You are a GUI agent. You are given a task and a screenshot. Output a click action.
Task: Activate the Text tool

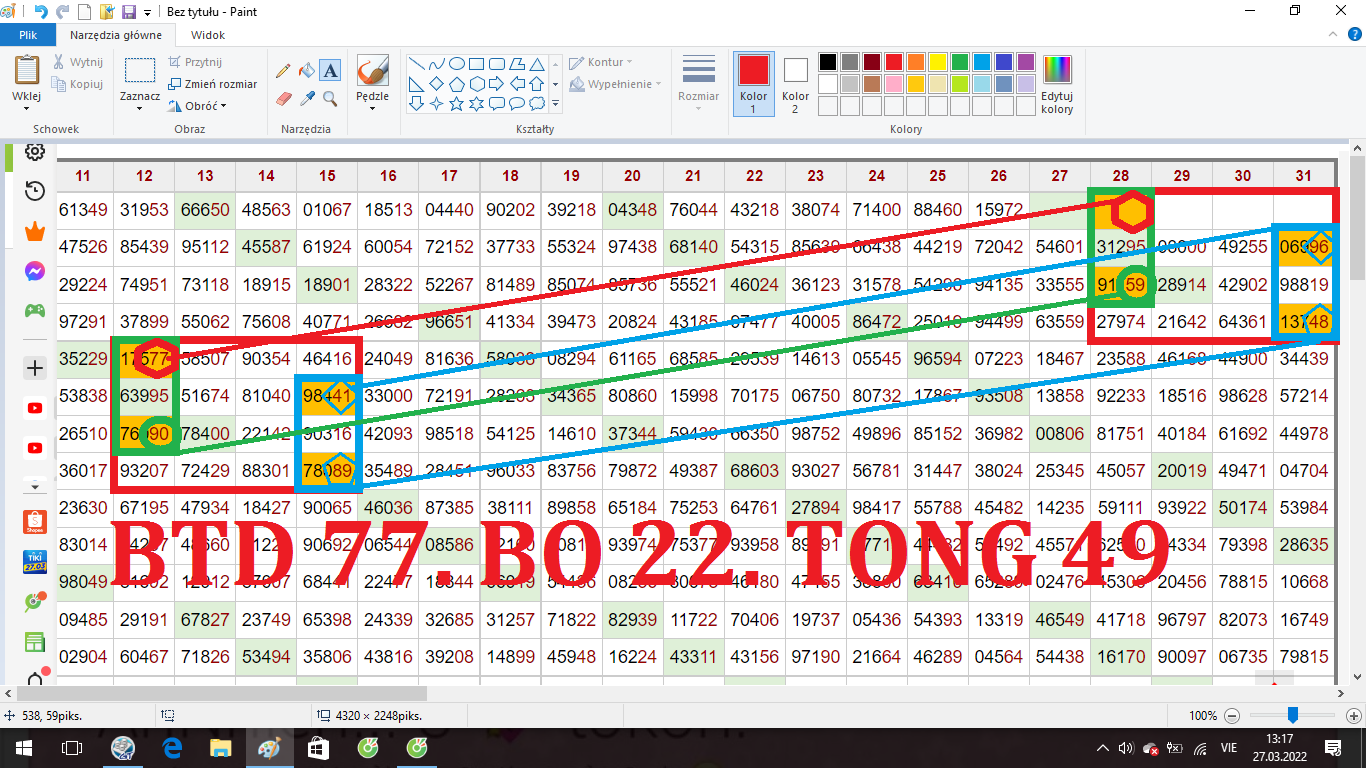tap(330, 70)
